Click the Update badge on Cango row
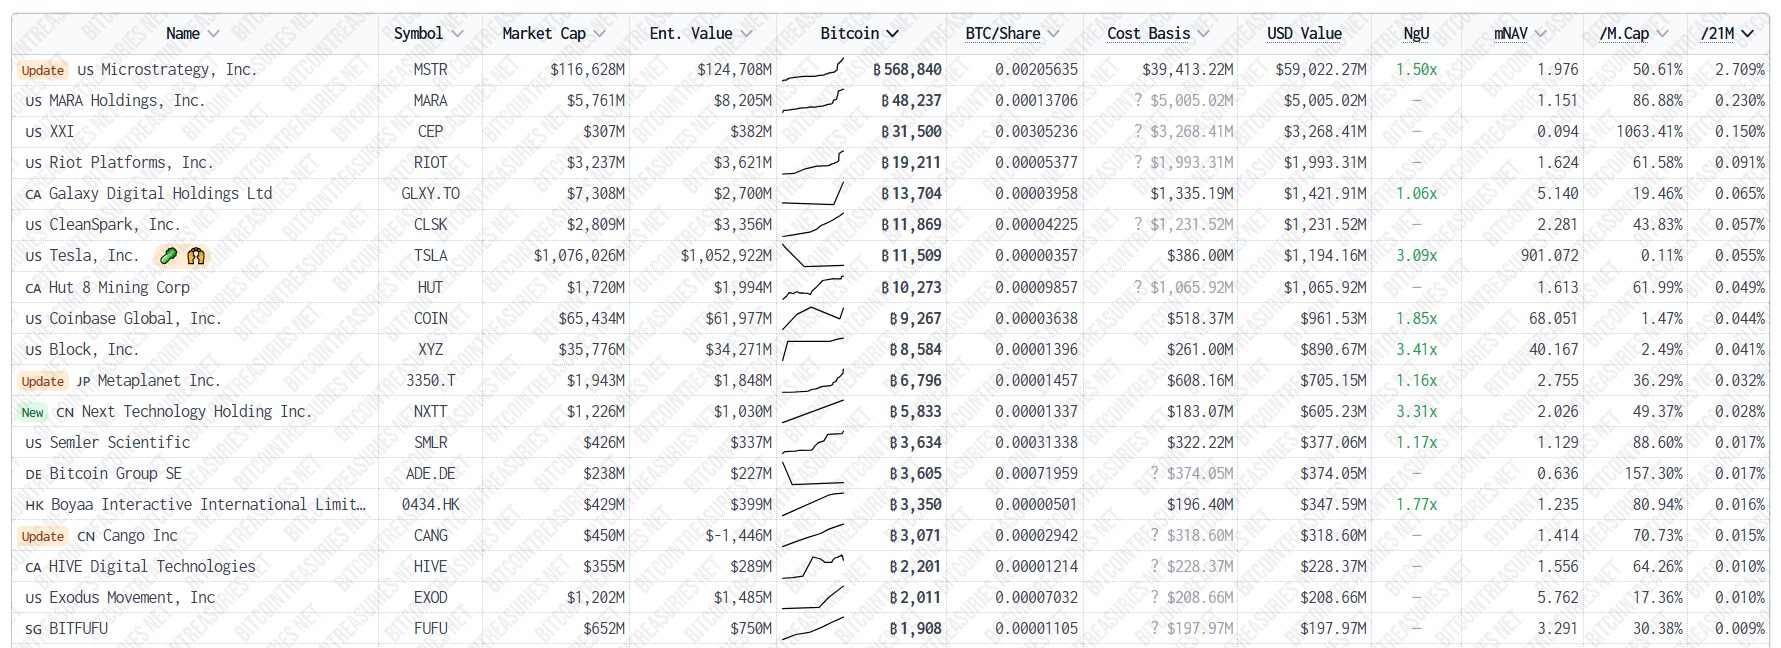The height and width of the screenshot is (648, 1781). pos(43,536)
